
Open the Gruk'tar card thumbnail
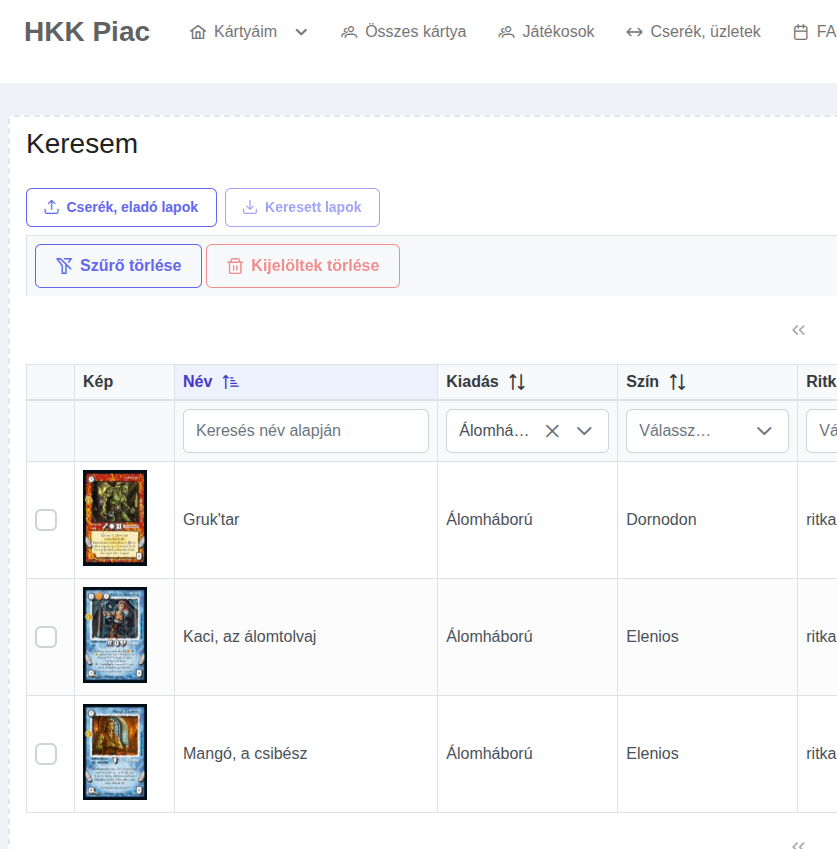pos(115,518)
